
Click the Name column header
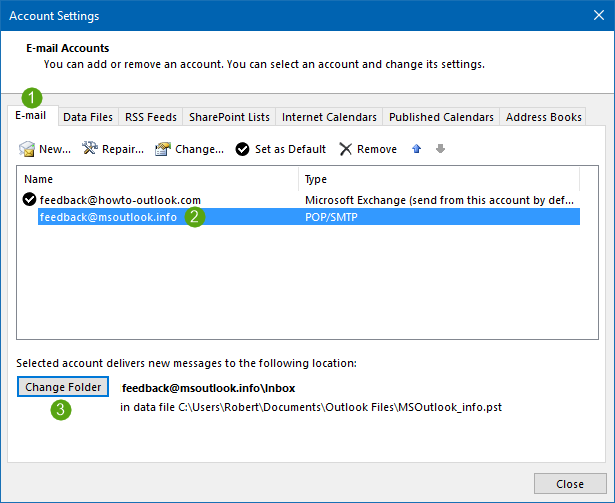coord(157,179)
